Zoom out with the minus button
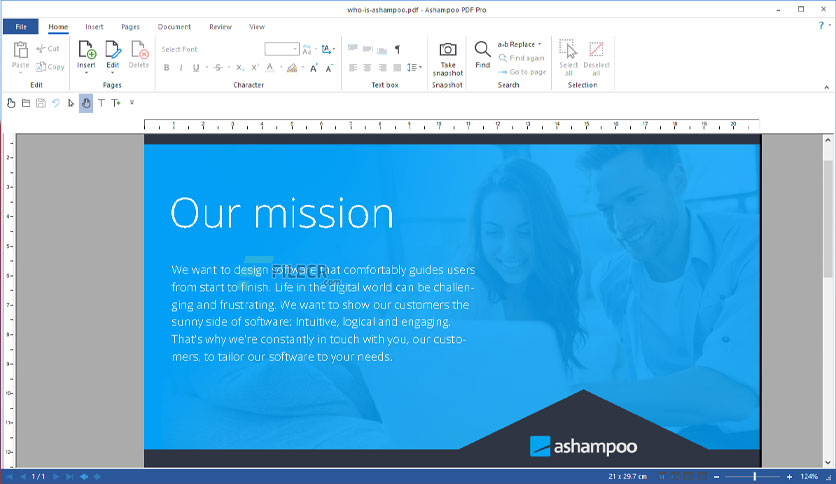 717,477
